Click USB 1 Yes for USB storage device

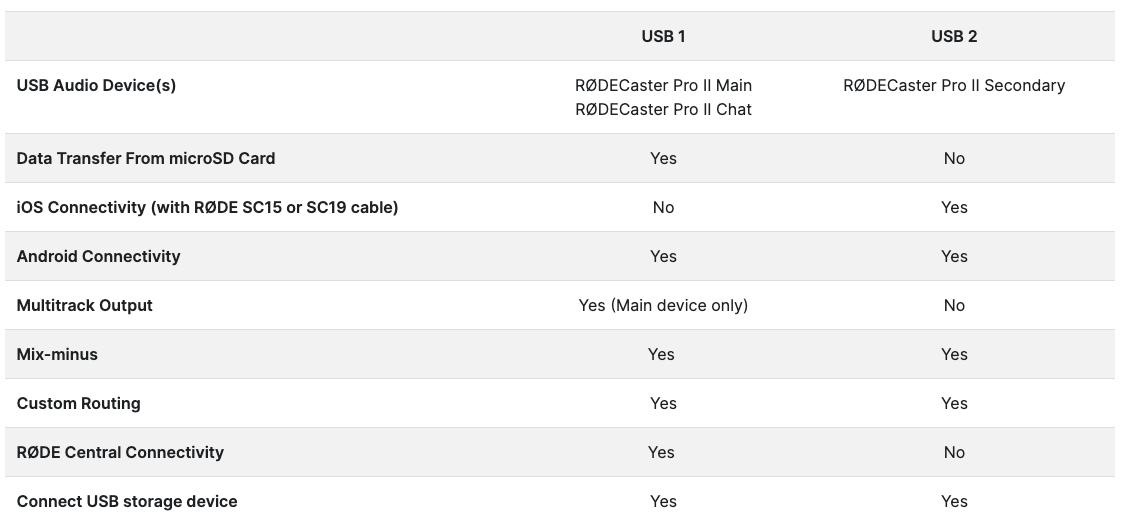point(663,501)
